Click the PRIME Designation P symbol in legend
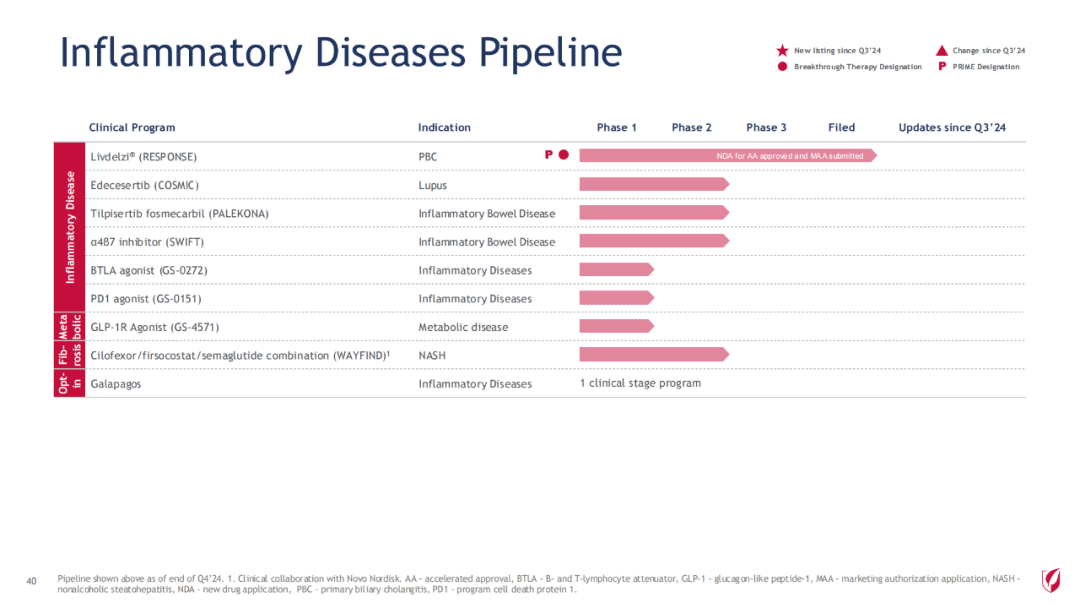Screen dimensions: 1080x608 coord(942,67)
